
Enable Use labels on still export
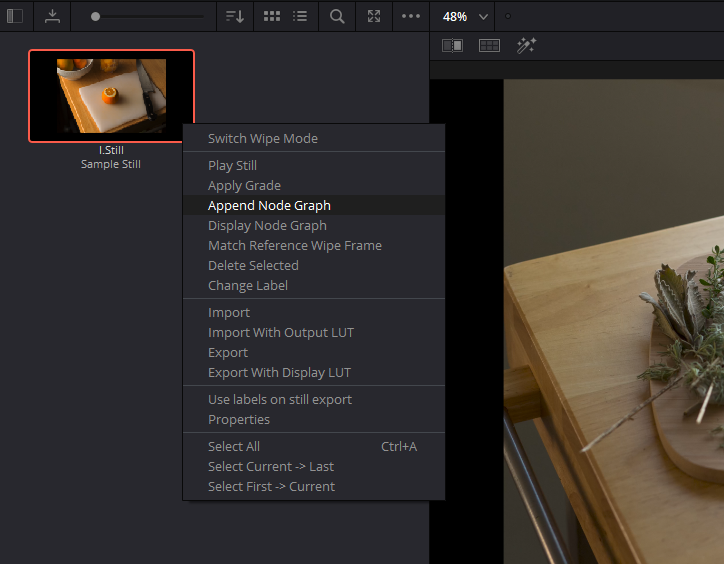280,399
